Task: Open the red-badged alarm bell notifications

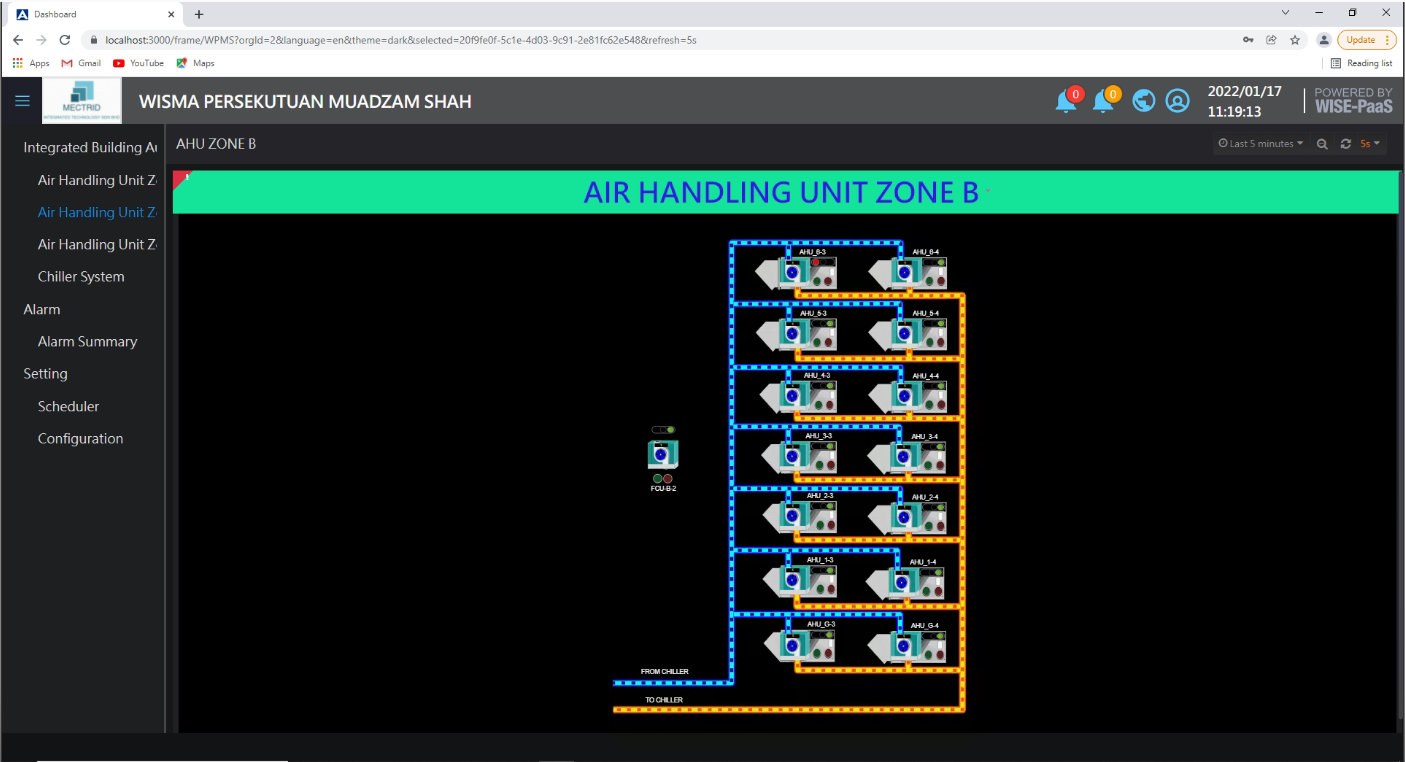Action: (x=1067, y=101)
